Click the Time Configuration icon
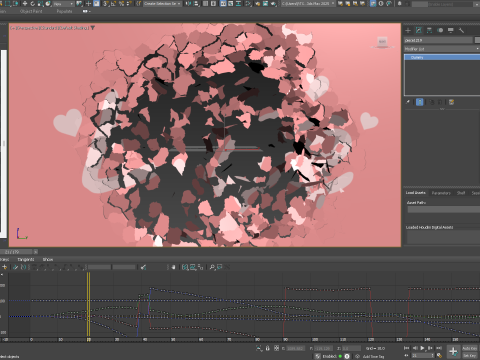 (x=439, y=356)
